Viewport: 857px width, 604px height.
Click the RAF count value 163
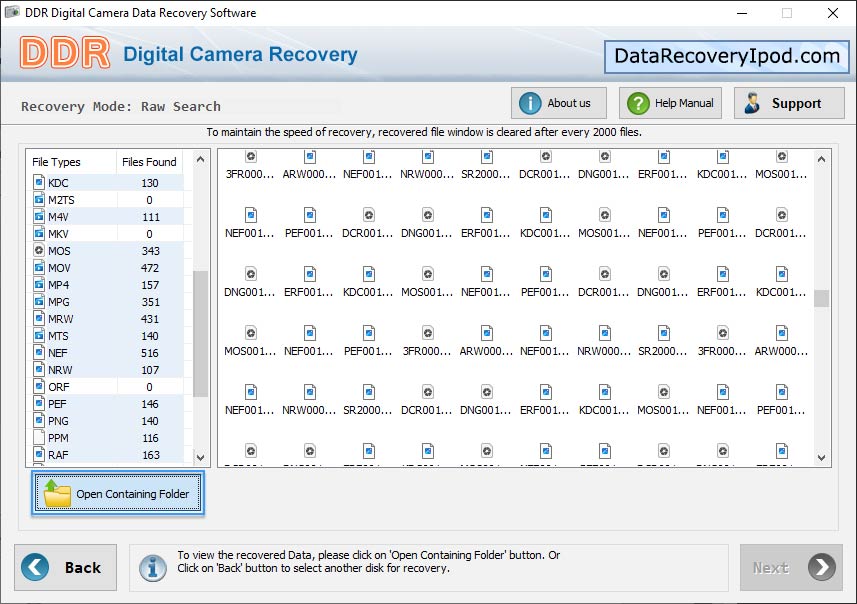click(150, 455)
